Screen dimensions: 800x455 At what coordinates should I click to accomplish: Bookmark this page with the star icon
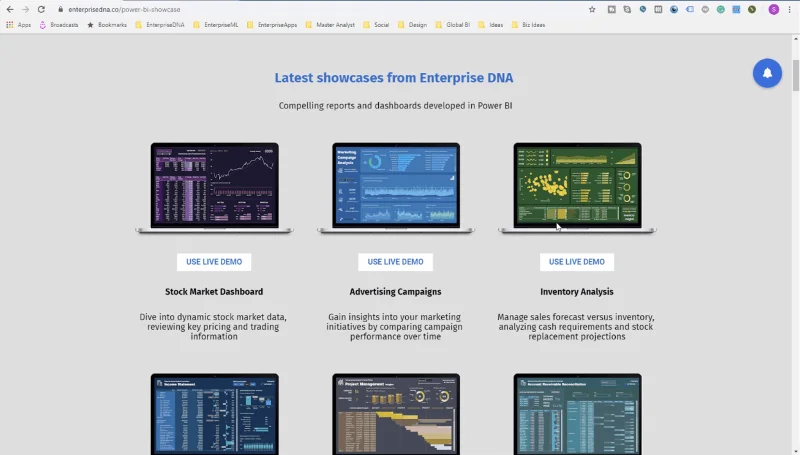pos(592,9)
